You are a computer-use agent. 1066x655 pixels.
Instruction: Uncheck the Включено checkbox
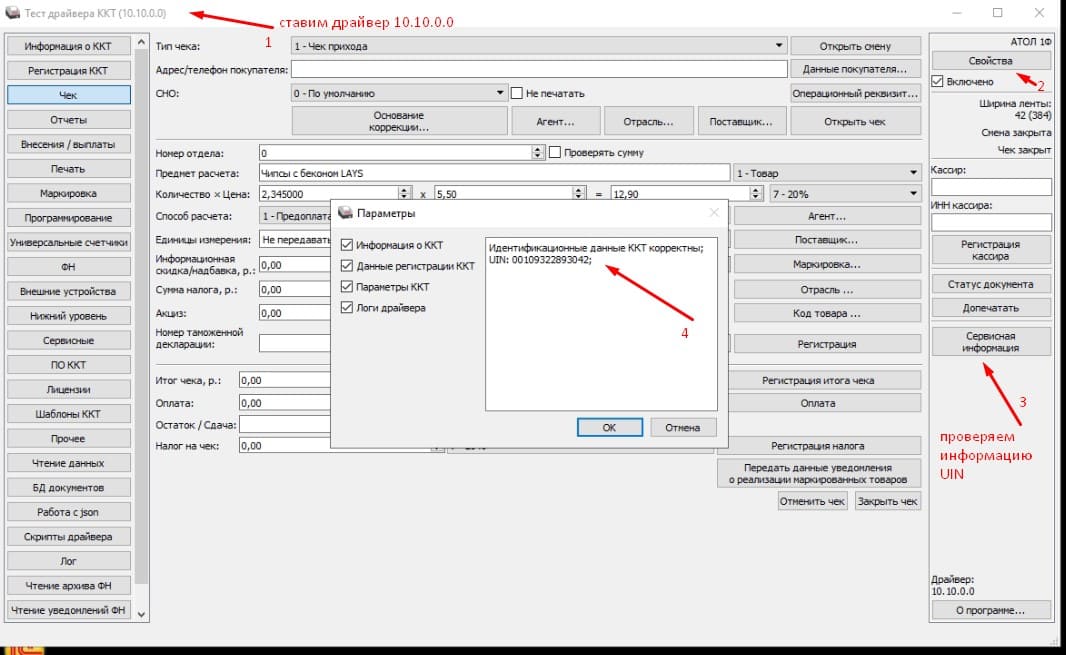[x=938, y=82]
